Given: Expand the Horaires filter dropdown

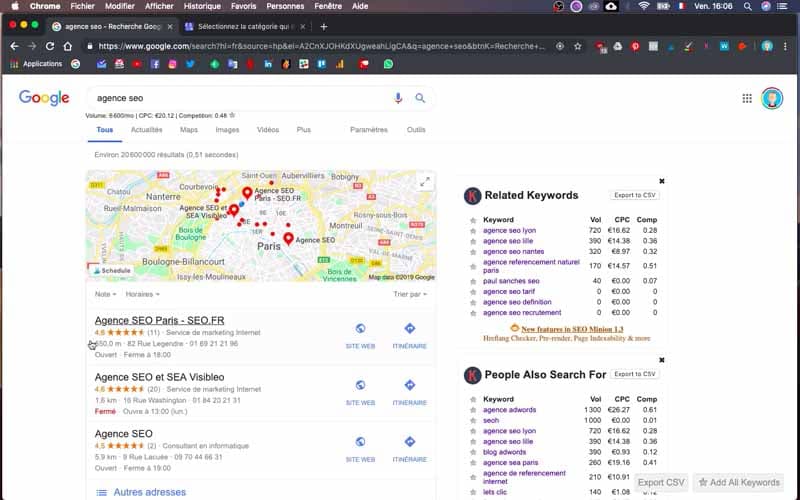Looking at the screenshot, I should (x=142, y=294).
